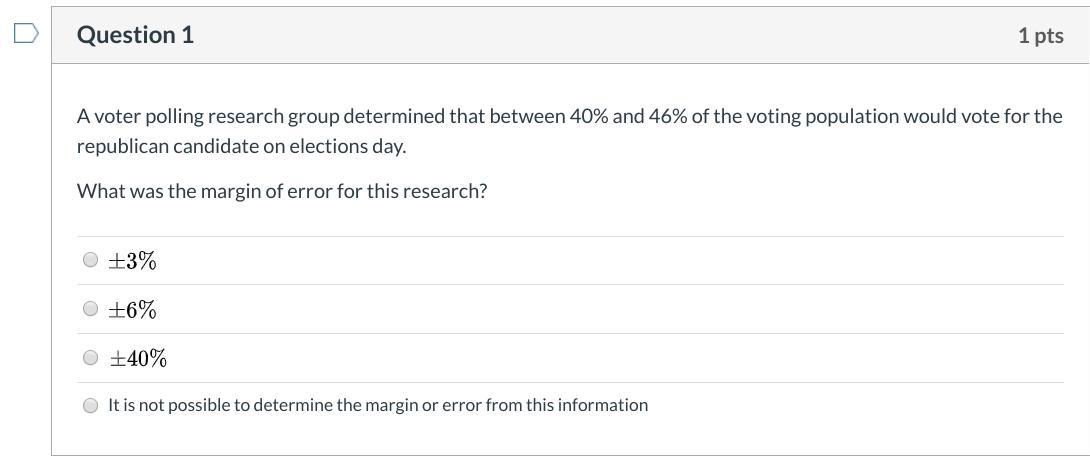Click the ±3% answer label text
1090x459 pixels.
click(x=132, y=261)
